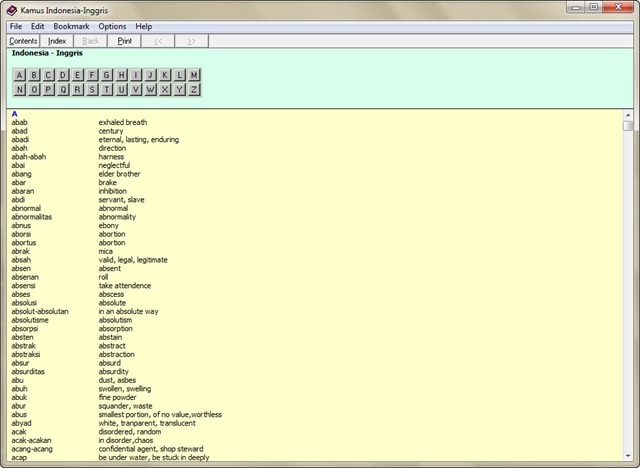Jump to letter Y entries

coord(179,90)
